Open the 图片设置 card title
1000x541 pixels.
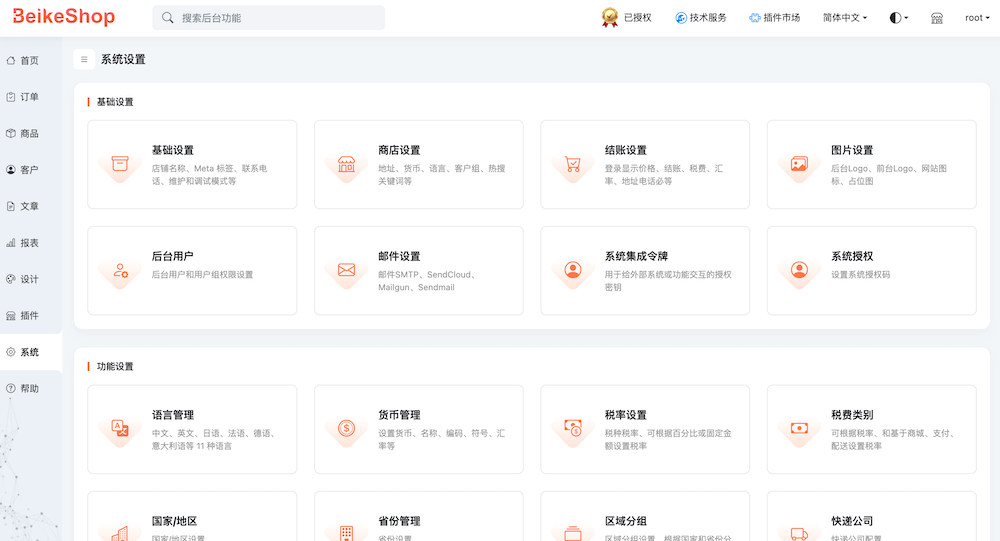(x=852, y=151)
